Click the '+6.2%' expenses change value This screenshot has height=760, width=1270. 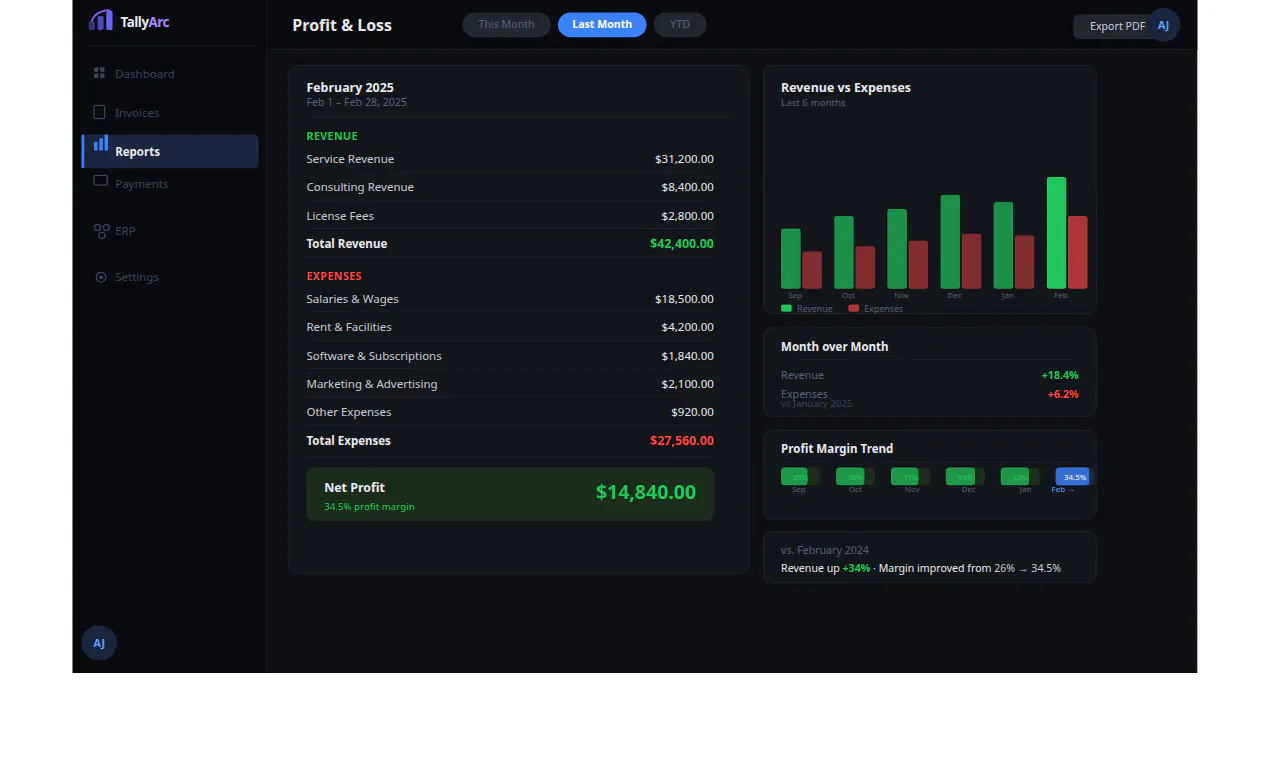pyautogui.click(x=1063, y=394)
